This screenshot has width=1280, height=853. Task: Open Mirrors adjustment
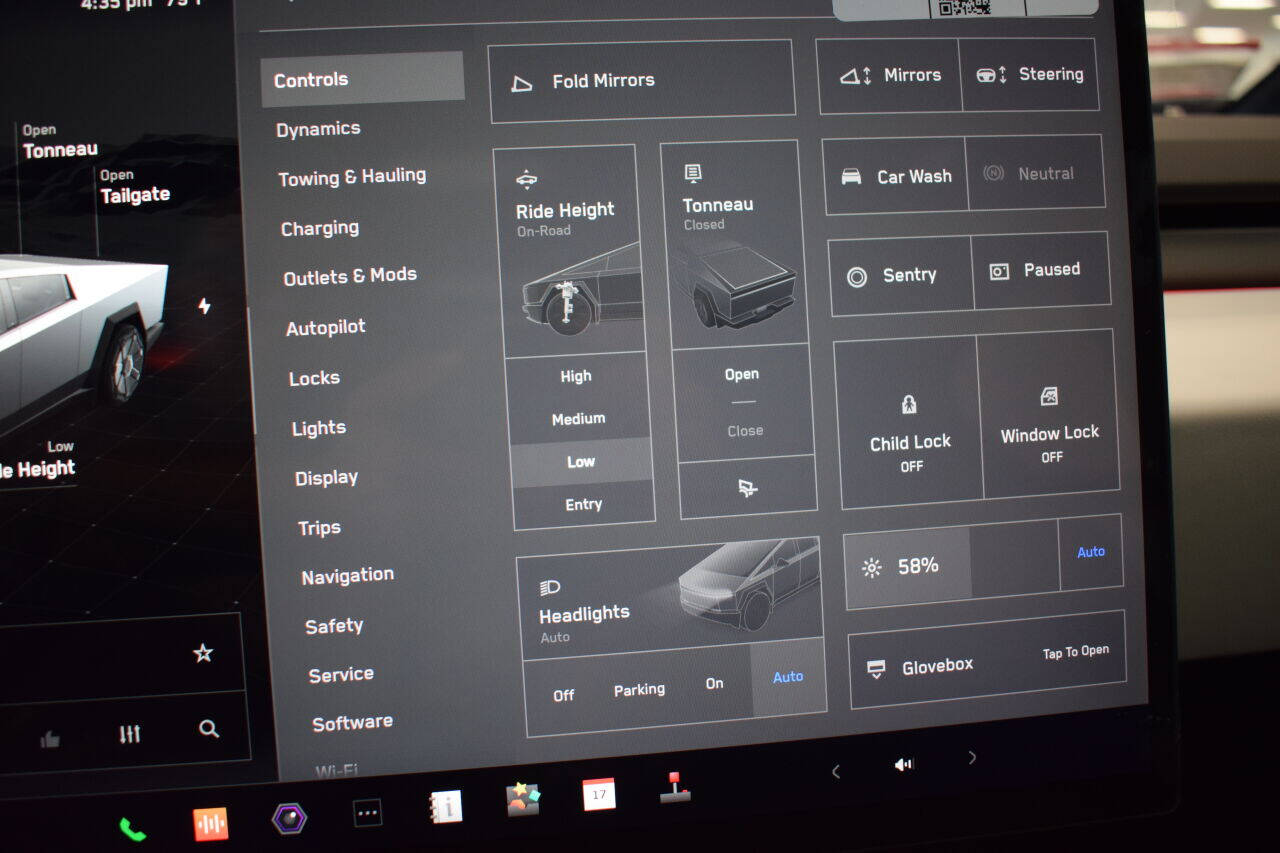[x=889, y=75]
